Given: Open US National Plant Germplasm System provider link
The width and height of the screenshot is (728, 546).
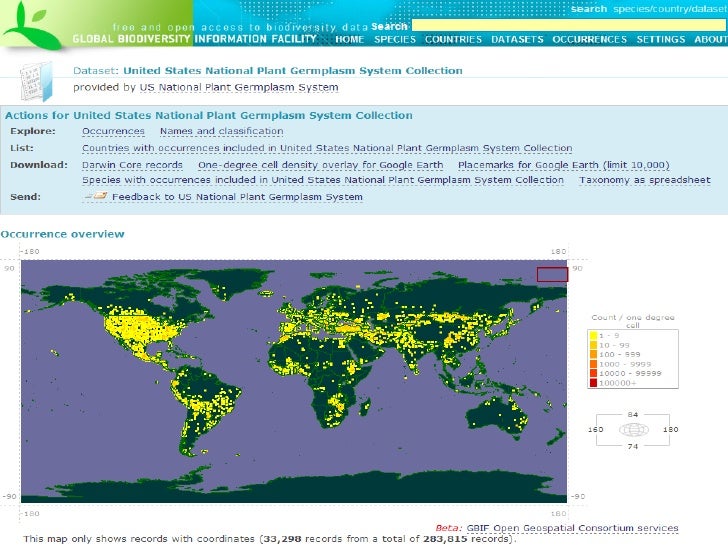Looking at the screenshot, I should pyautogui.click(x=239, y=87).
